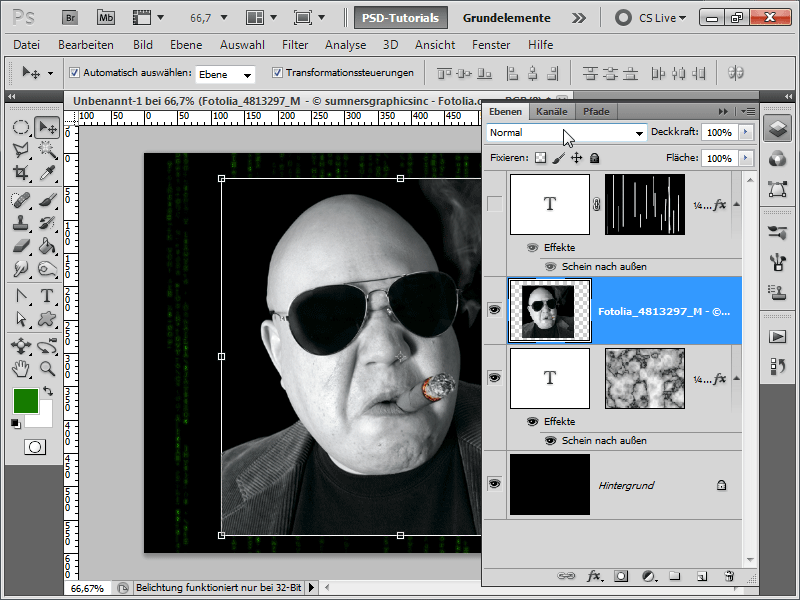Switch to the Kanäle tab

[552, 112]
